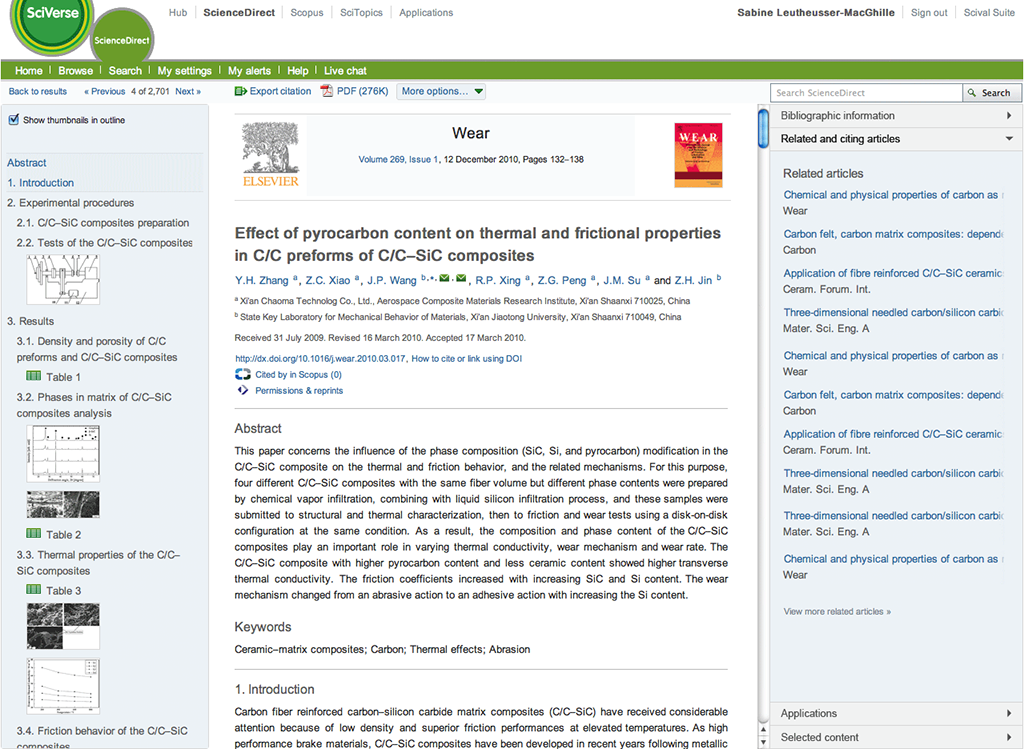Go to the Next article

[188, 91]
